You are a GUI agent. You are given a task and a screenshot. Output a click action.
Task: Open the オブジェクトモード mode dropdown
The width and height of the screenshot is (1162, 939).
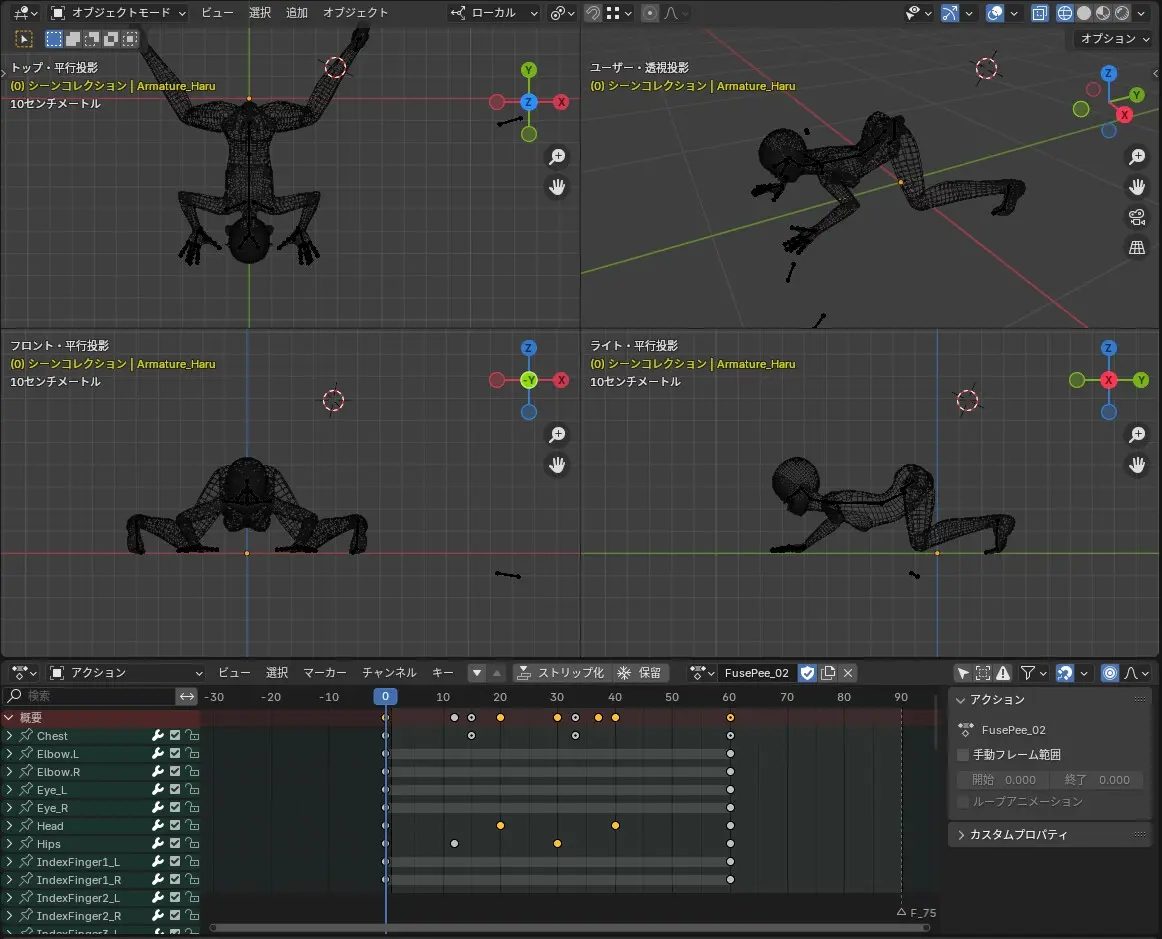pos(118,13)
